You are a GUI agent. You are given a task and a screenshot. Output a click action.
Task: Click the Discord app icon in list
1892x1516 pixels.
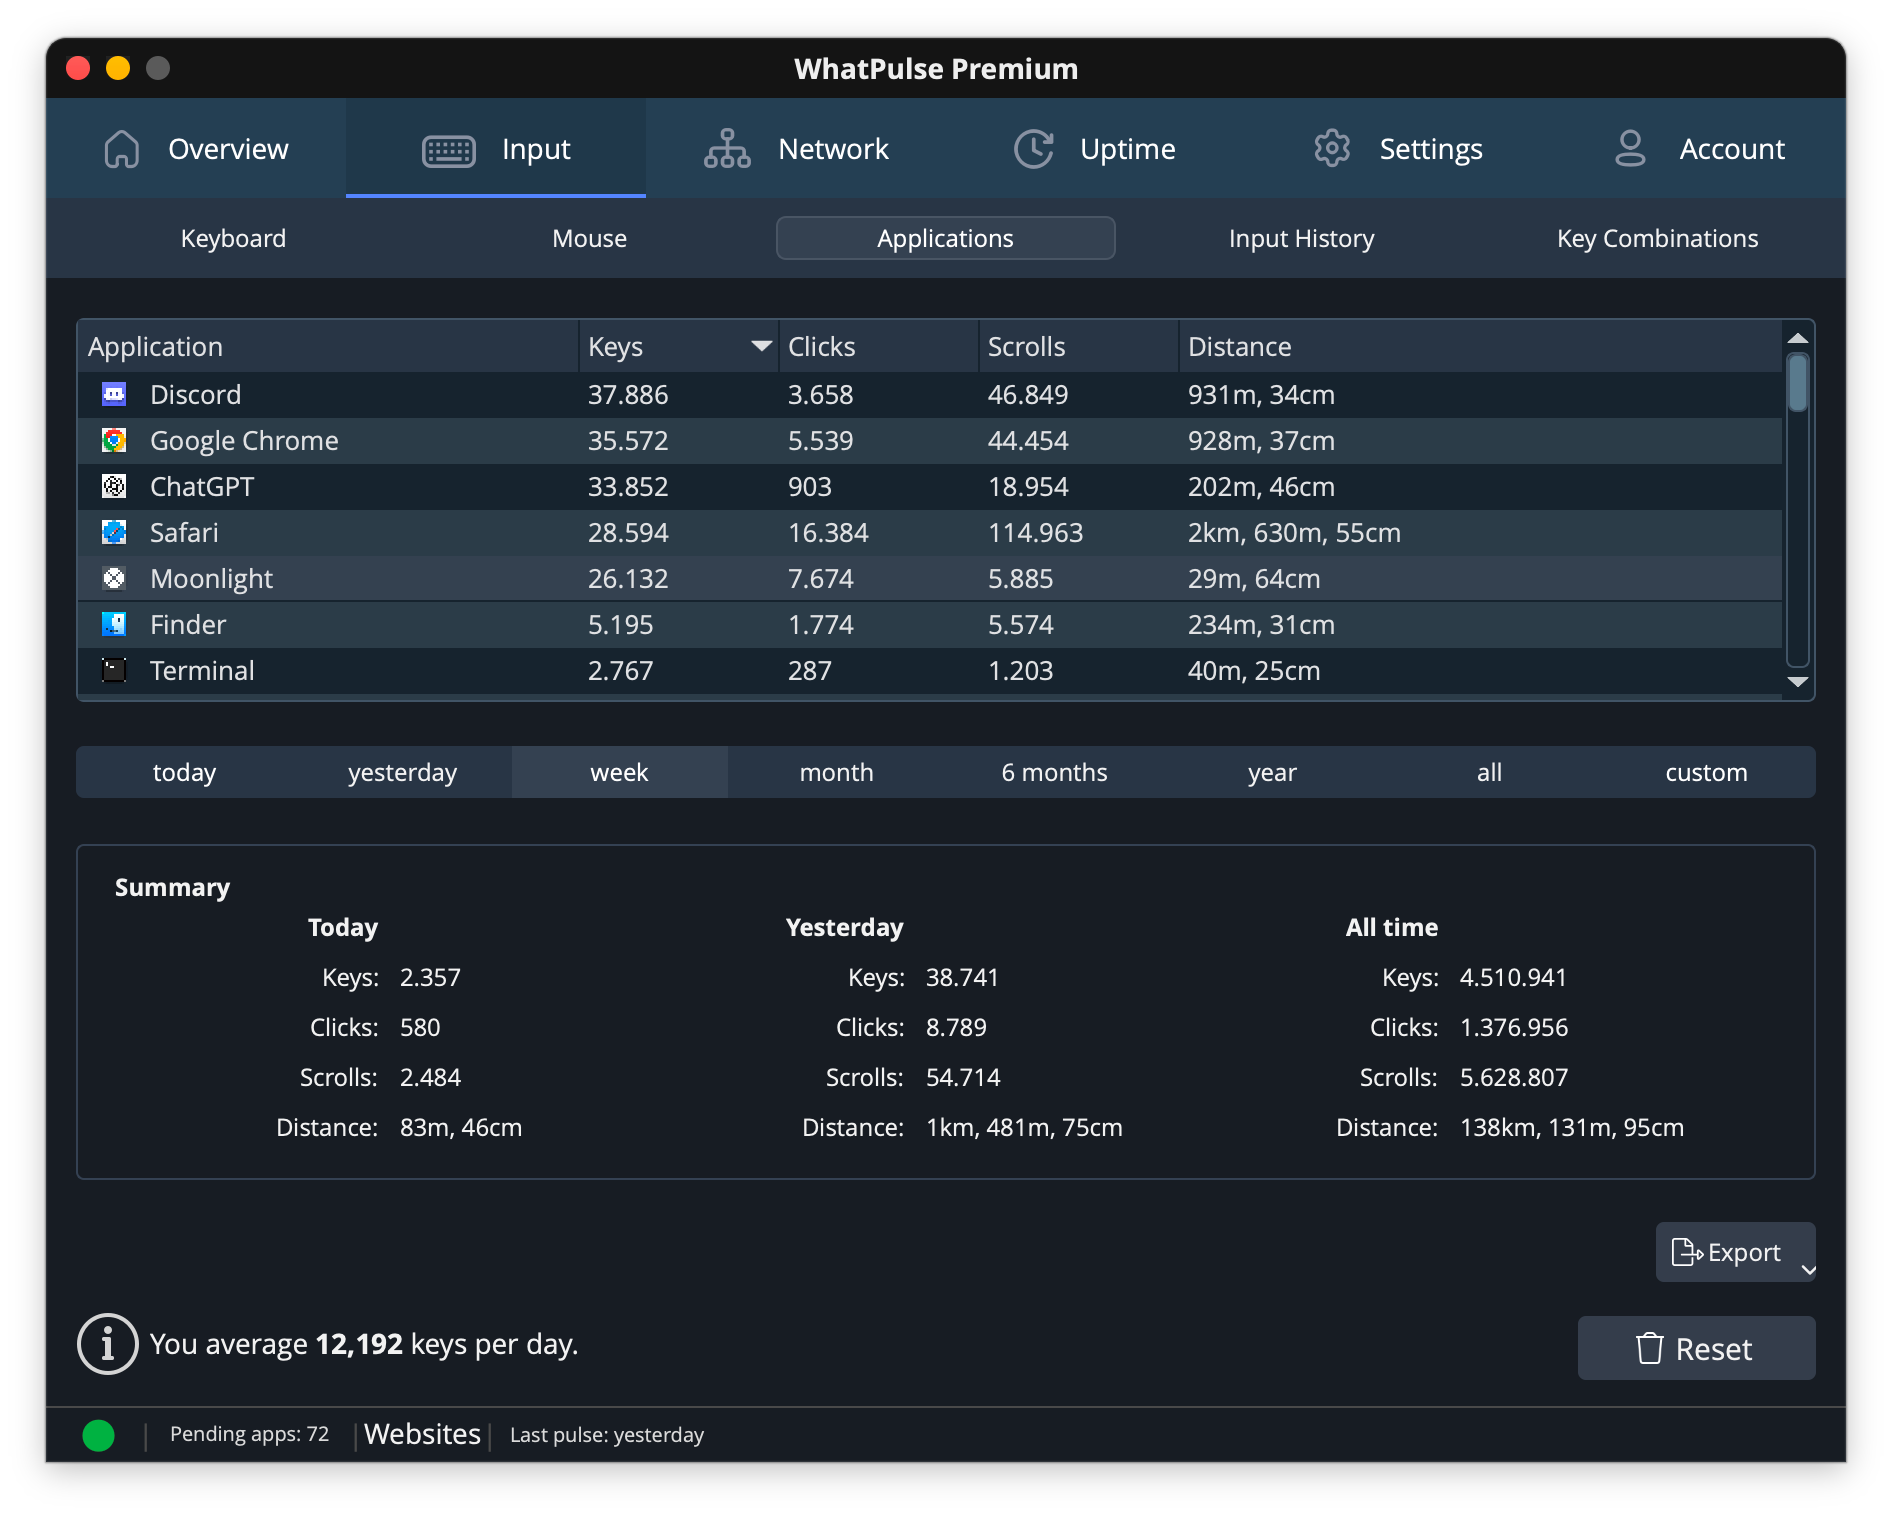pos(114,394)
